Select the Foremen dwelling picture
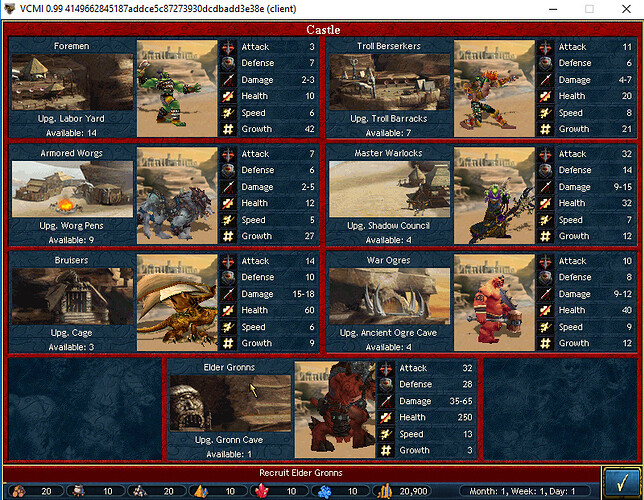 click(72, 82)
